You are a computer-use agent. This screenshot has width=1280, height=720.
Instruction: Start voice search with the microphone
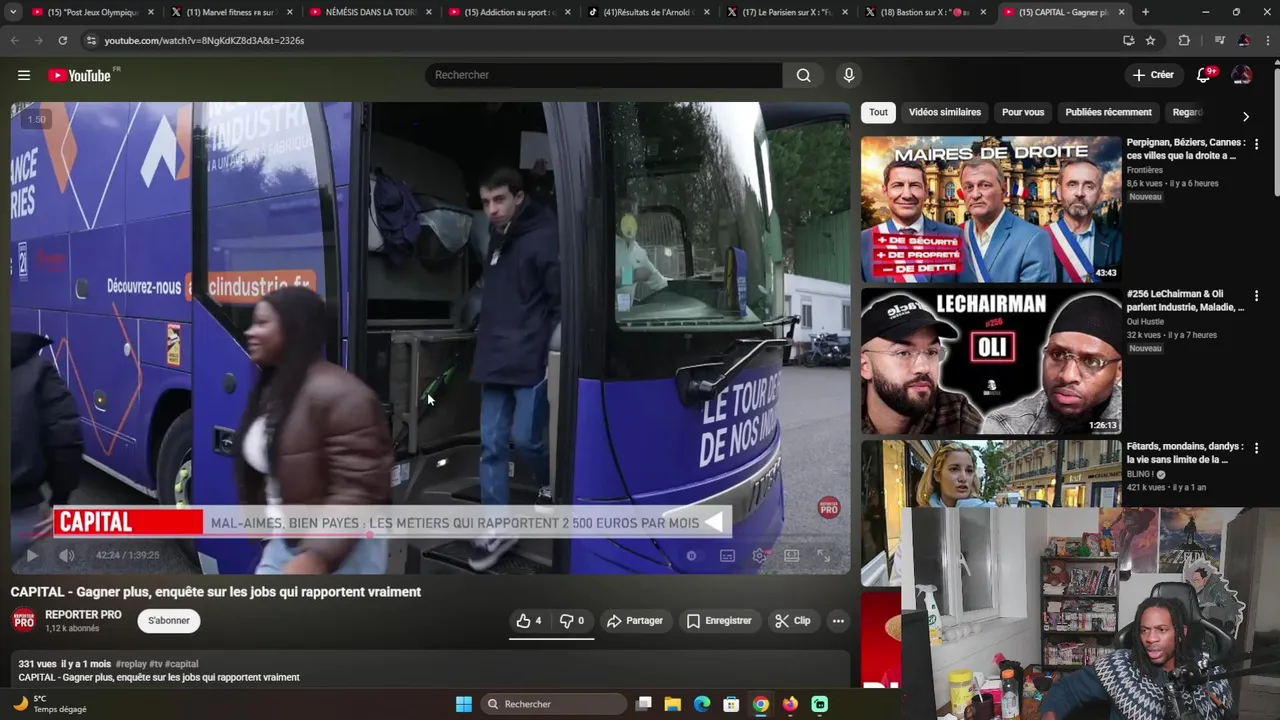(x=849, y=75)
